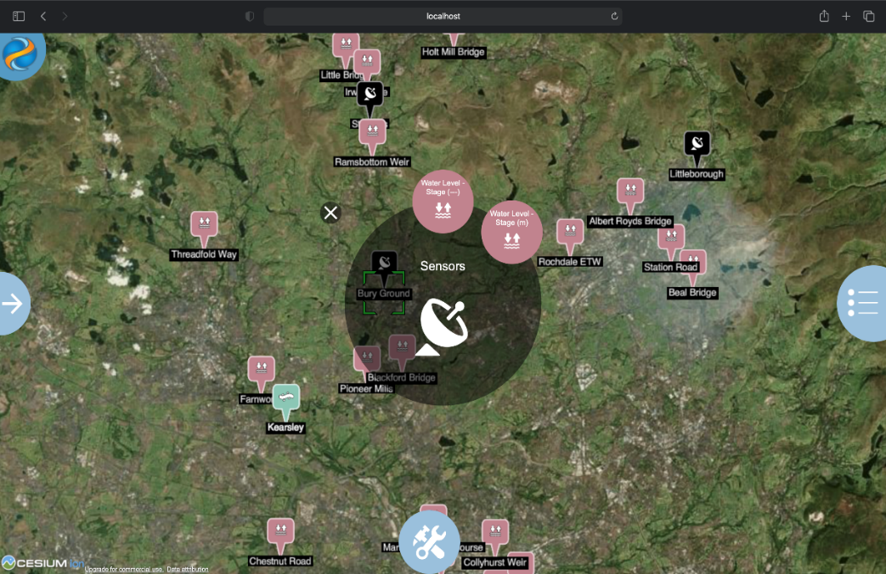
Task: Click the Pioneer Mills marker pin
Action: (x=367, y=362)
